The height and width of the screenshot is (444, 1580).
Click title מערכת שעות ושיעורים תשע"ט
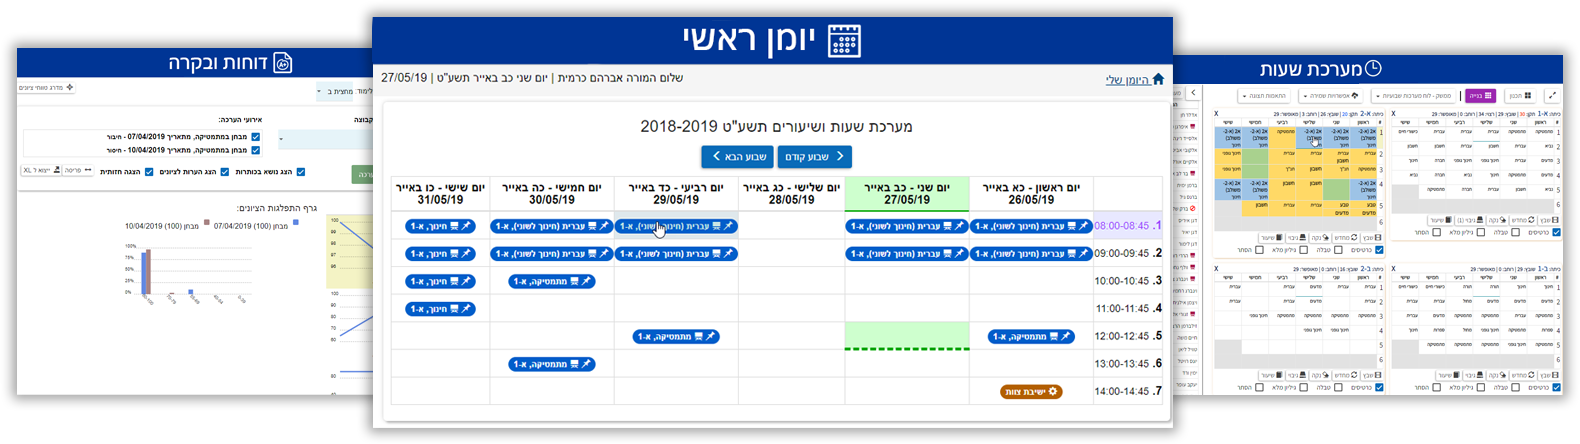coord(776,127)
